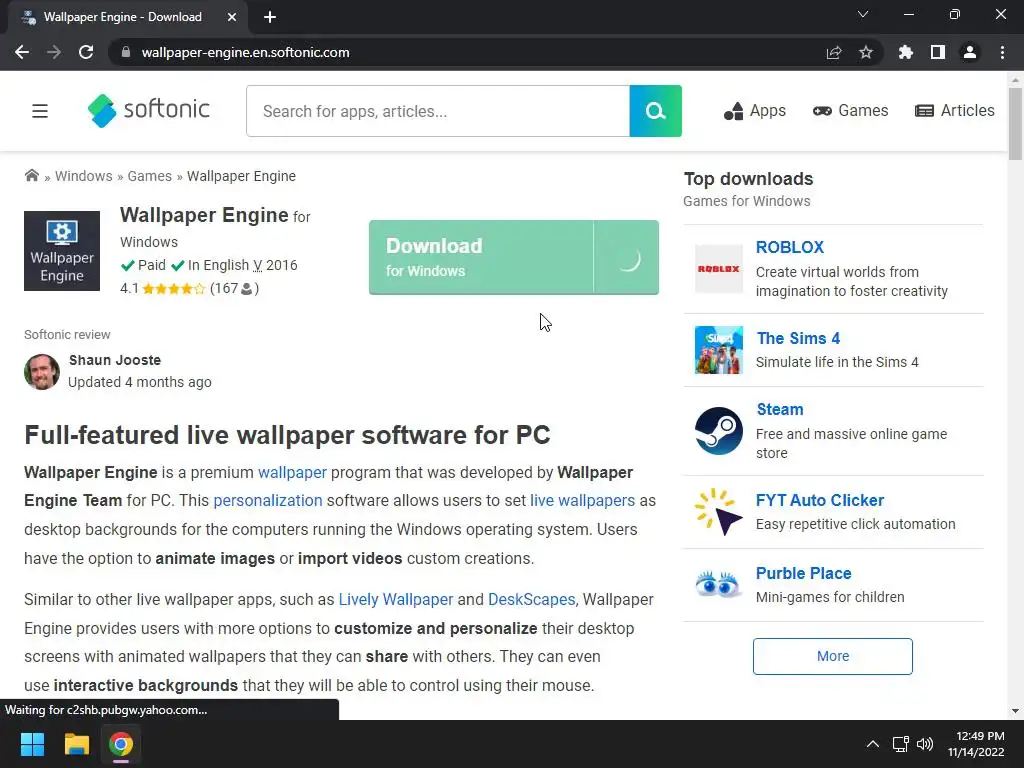Click the loading spinner part of Download
Viewport: 1024px width, 768px height.
627,257
